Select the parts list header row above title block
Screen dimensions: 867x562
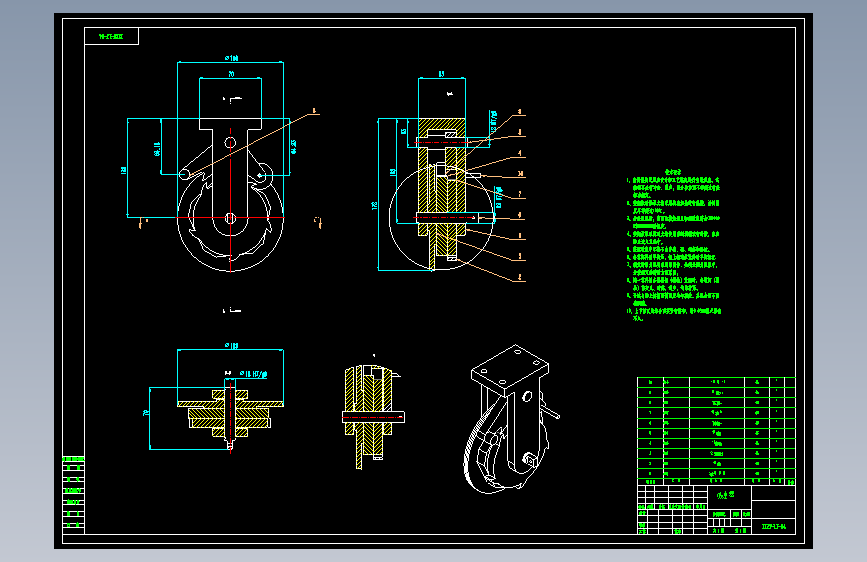point(716,481)
